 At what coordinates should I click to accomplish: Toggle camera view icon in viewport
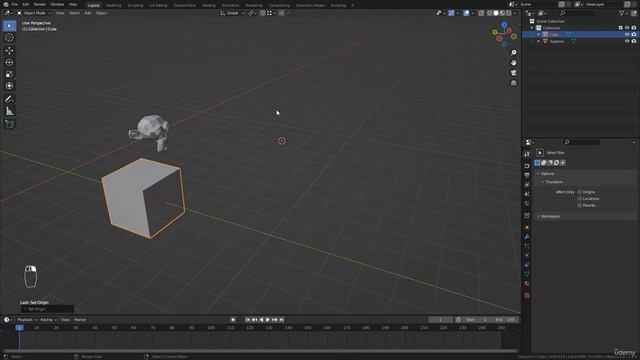pos(513,73)
